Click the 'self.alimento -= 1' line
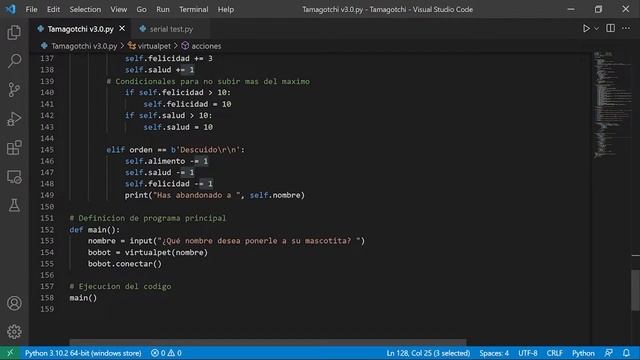Viewport: 640px width, 360px height. click(166, 161)
